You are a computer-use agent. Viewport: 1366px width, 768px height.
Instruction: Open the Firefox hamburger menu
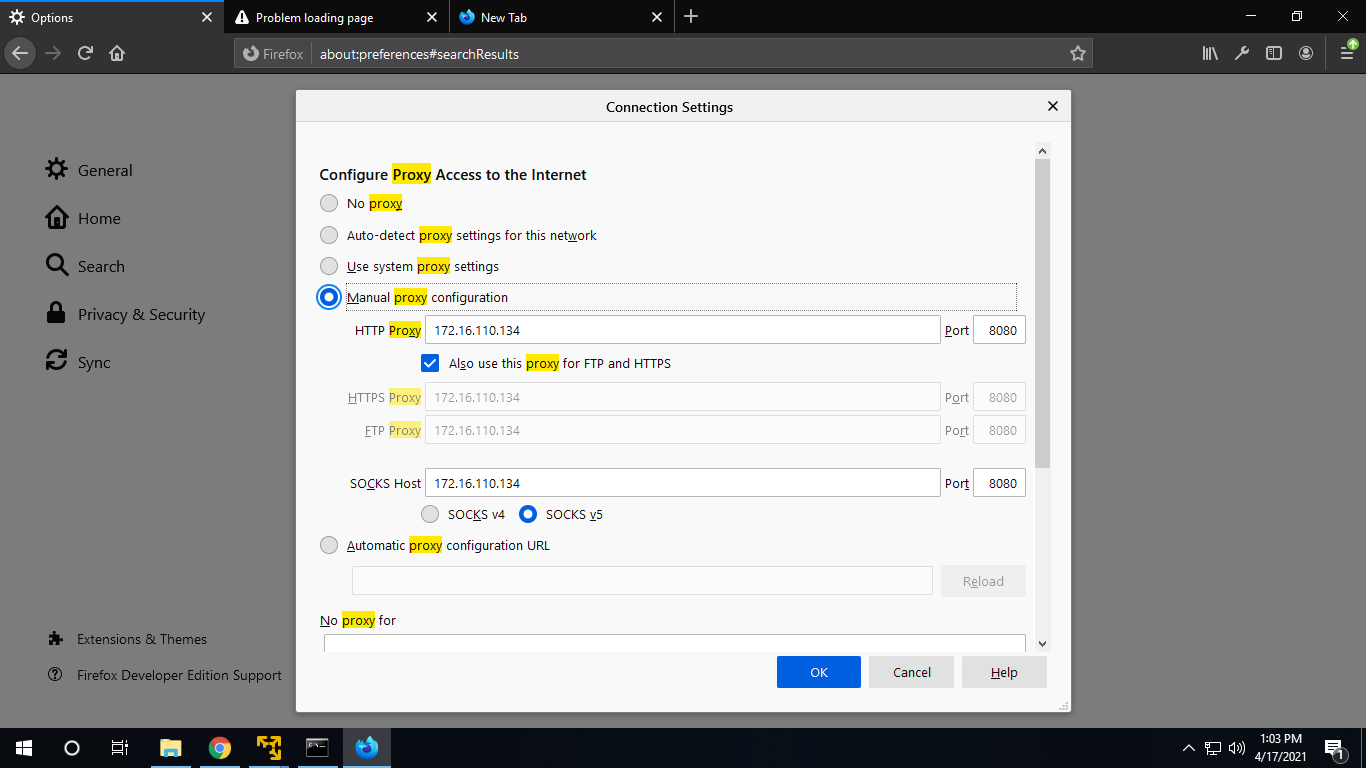(x=1347, y=54)
